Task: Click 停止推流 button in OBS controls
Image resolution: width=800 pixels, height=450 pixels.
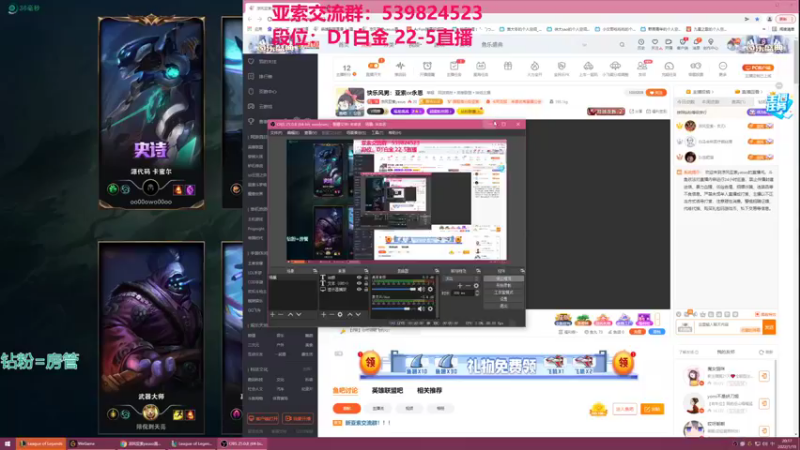Action: tap(504, 279)
